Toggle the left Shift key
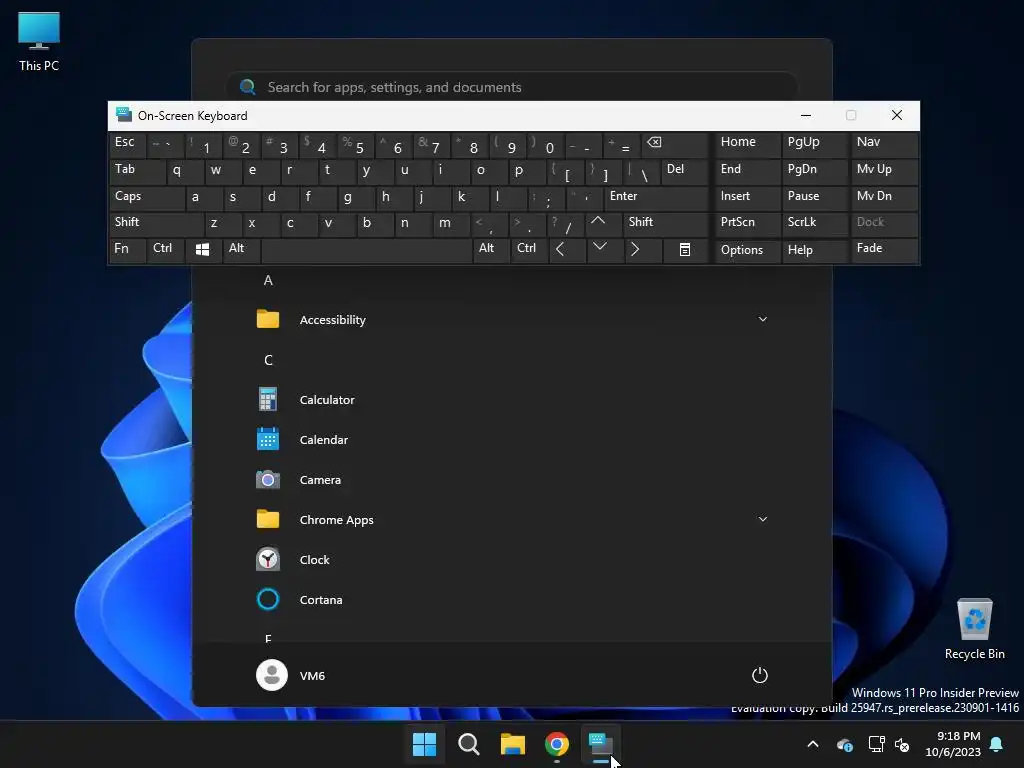The width and height of the screenshot is (1024, 768). click(x=157, y=224)
